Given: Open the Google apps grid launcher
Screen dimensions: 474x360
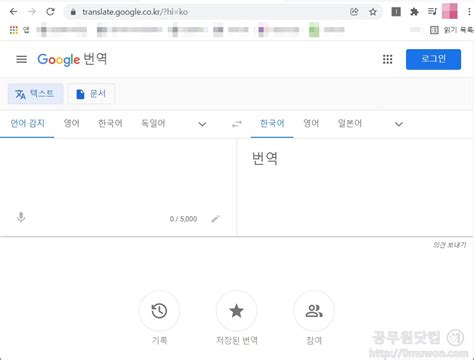Looking at the screenshot, I should pyautogui.click(x=387, y=59).
